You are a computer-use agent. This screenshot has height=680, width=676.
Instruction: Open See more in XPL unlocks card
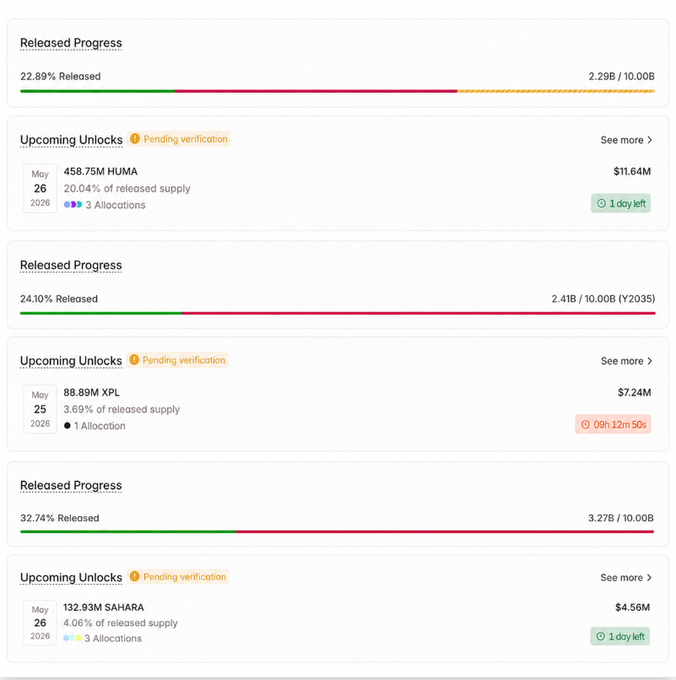626,361
